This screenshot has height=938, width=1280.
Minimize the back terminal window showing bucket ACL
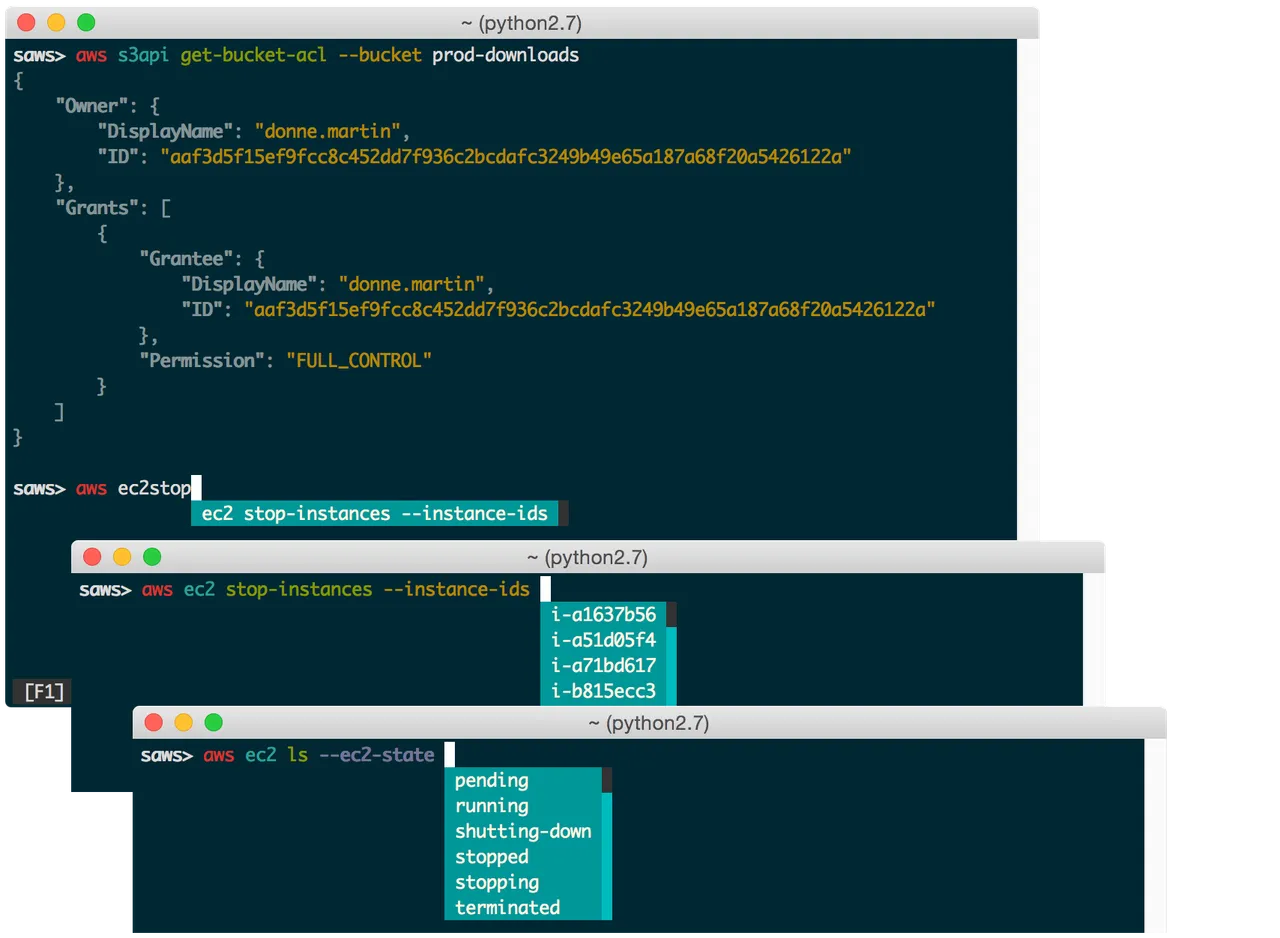56,22
